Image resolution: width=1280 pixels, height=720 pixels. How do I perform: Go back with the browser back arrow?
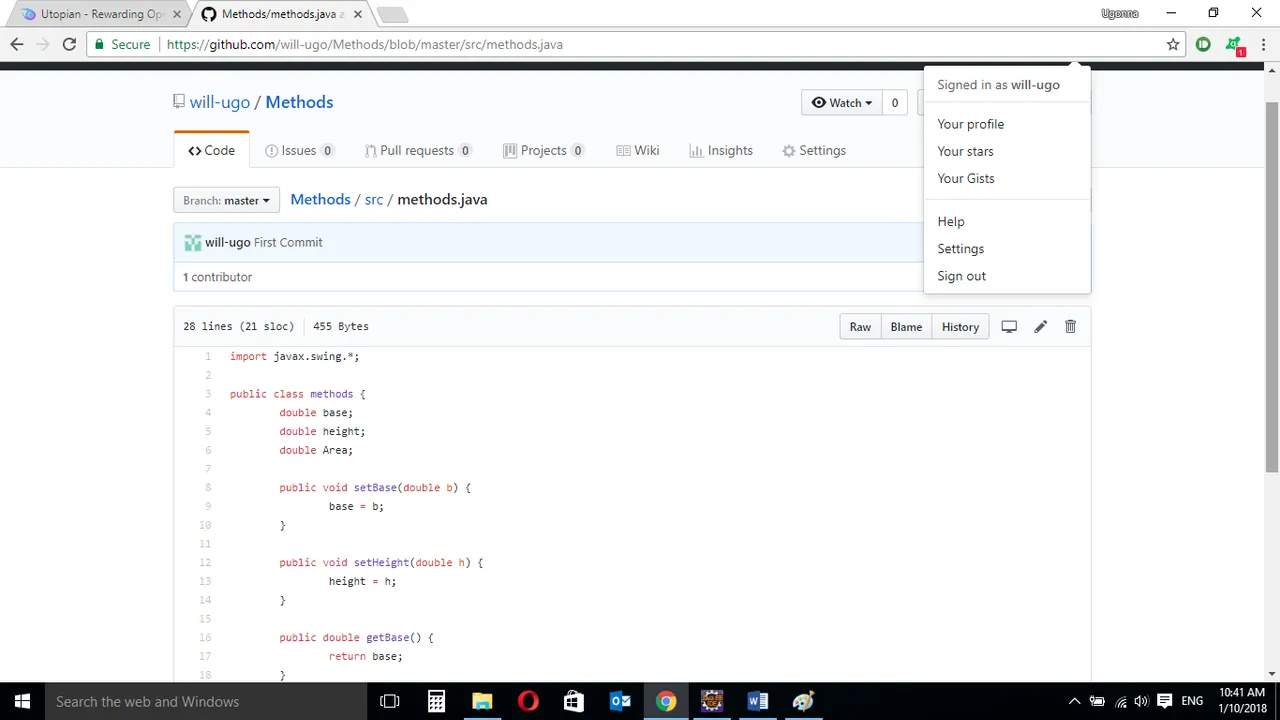16,44
